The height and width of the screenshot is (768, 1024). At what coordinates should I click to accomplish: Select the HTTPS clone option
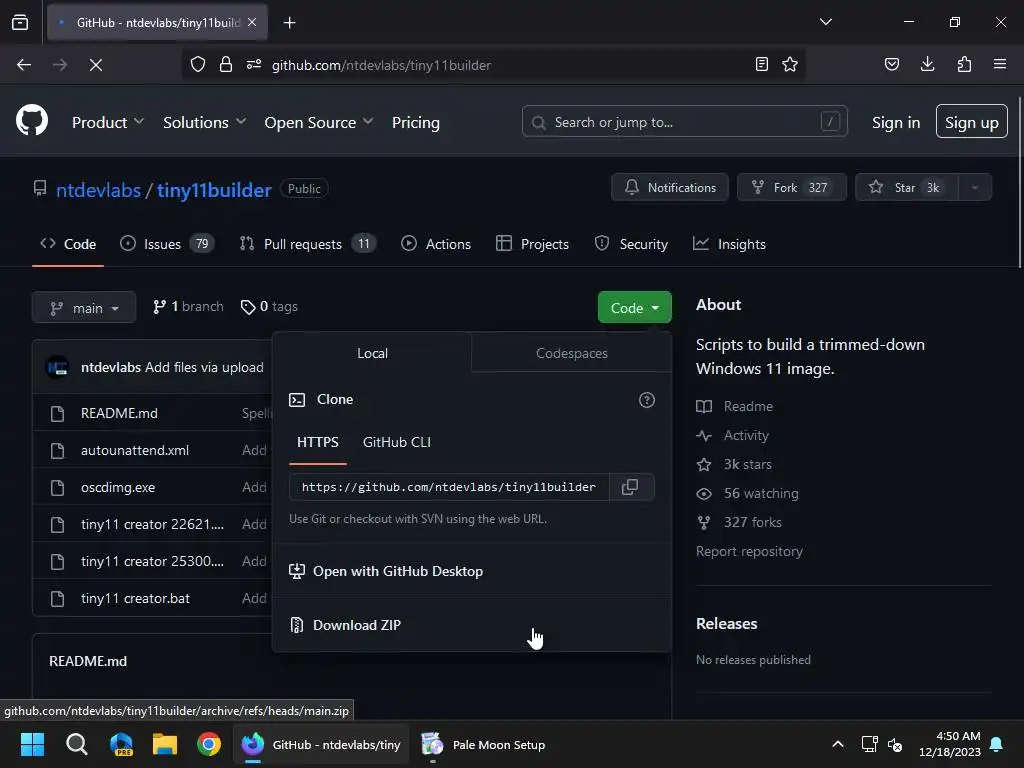point(318,443)
